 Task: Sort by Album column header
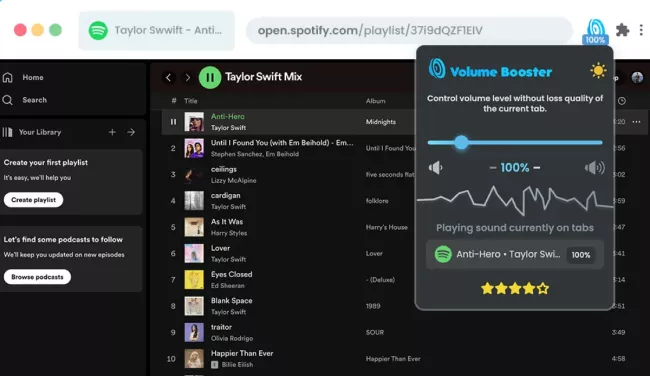point(376,101)
